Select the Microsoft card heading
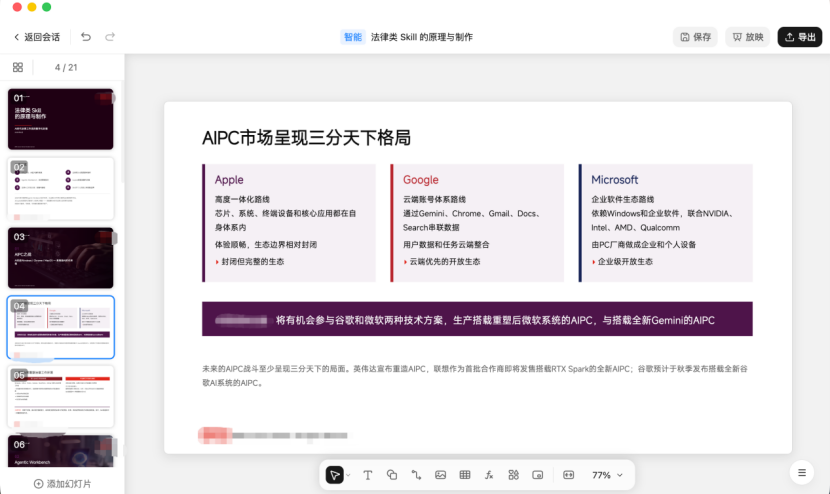Viewport: 830px width, 494px height. coord(615,179)
